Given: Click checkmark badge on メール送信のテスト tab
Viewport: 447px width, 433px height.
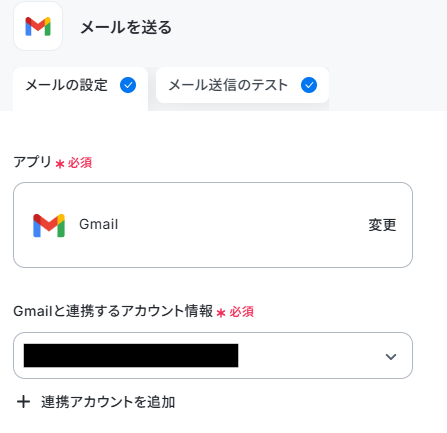Looking at the screenshot, I should coord(309,85).
